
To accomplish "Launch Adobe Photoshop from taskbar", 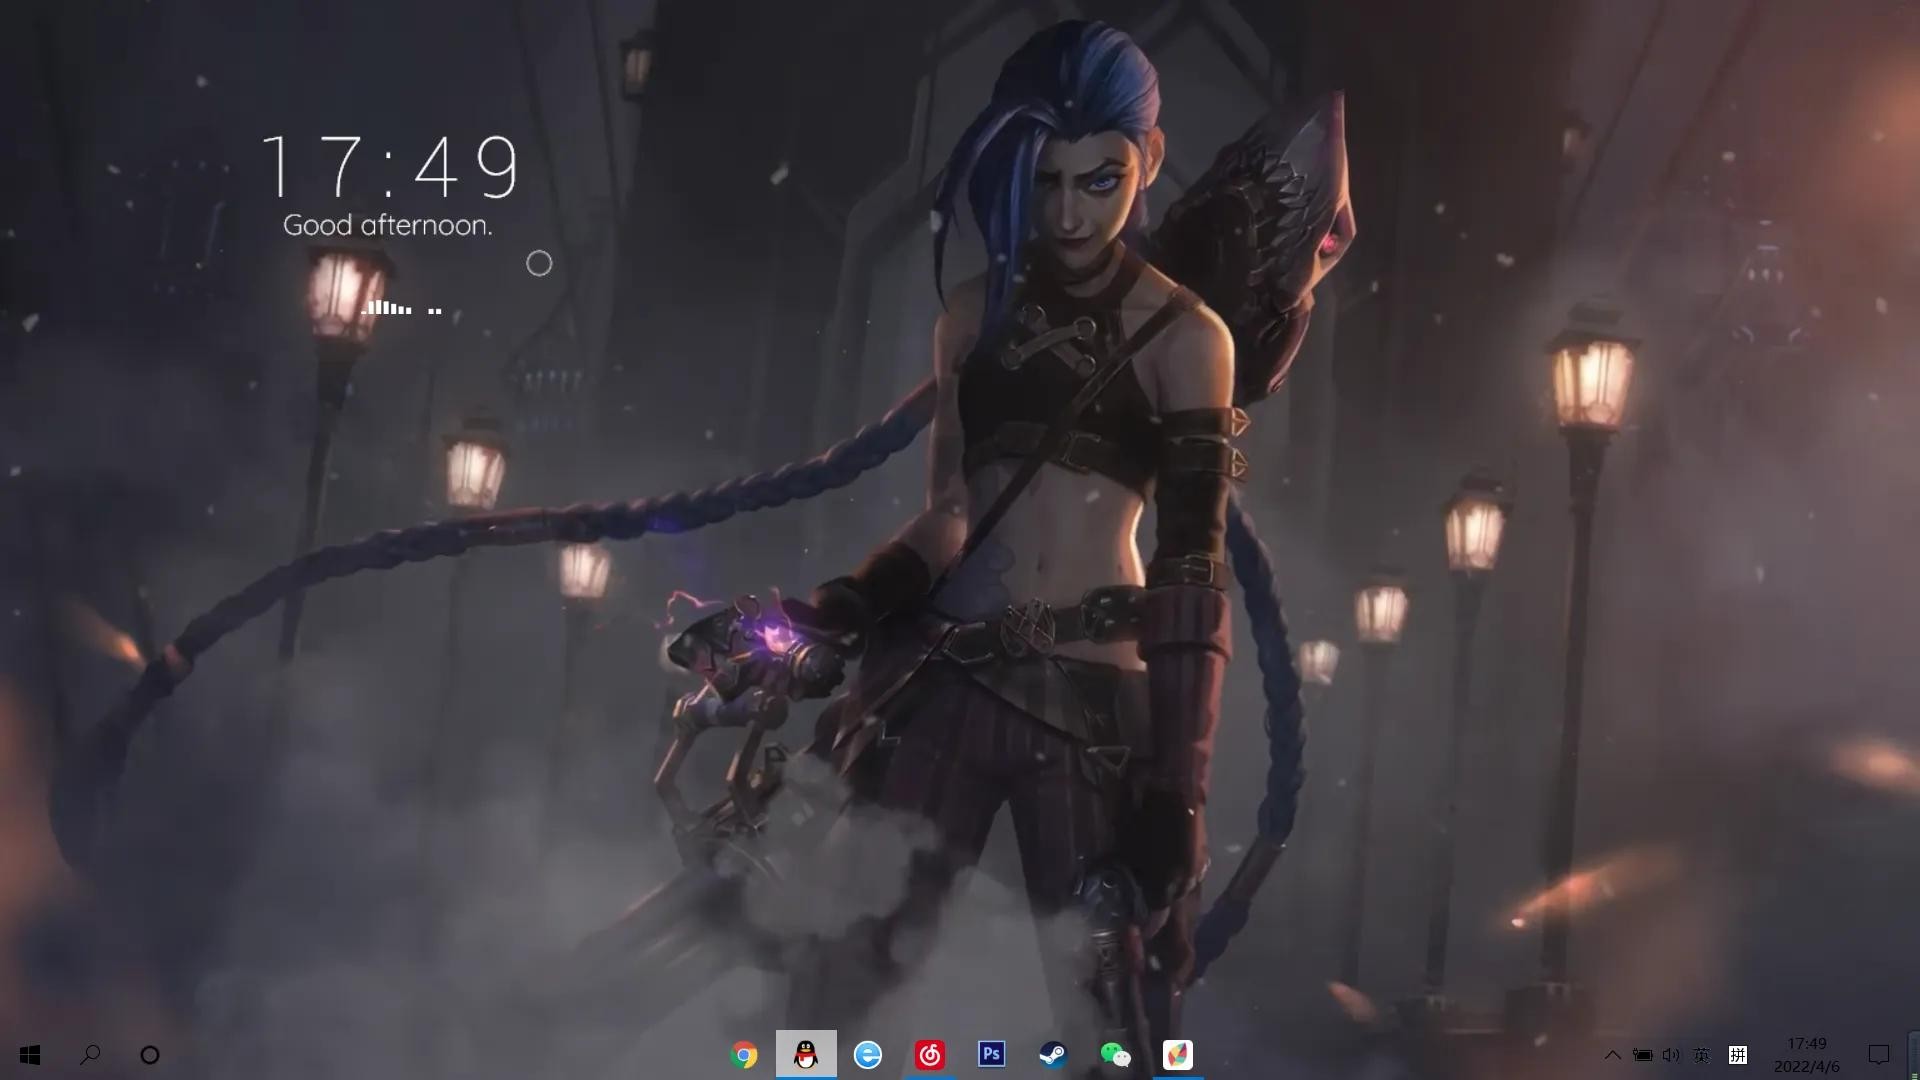I will pyautogui.click(x=991, y=1054).
